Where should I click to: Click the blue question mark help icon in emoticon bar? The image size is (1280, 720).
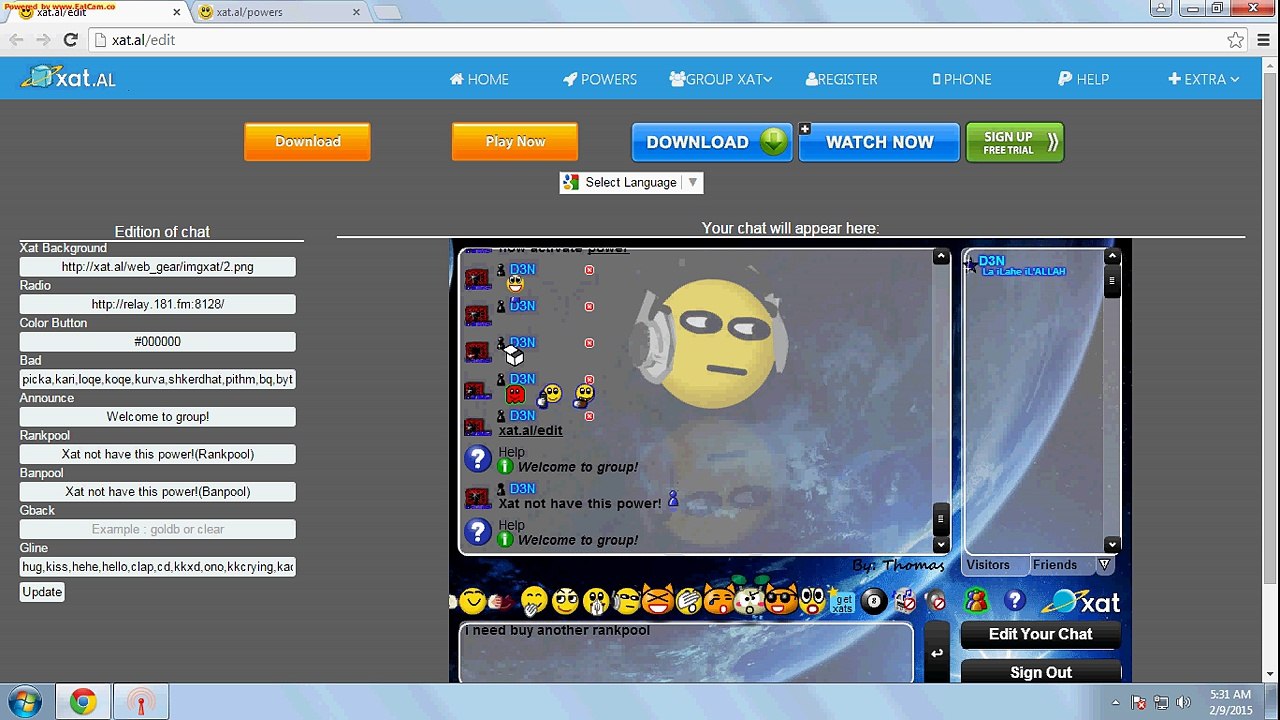pos(1015,601)
